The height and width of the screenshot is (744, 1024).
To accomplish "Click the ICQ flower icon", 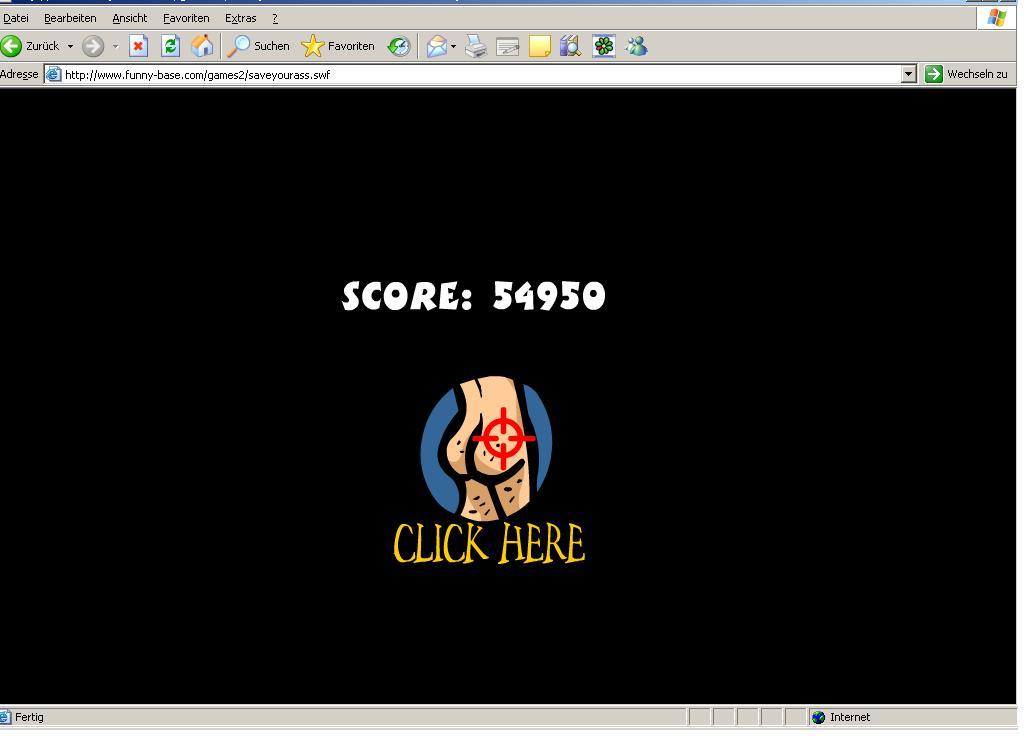I will coord(604,46).
